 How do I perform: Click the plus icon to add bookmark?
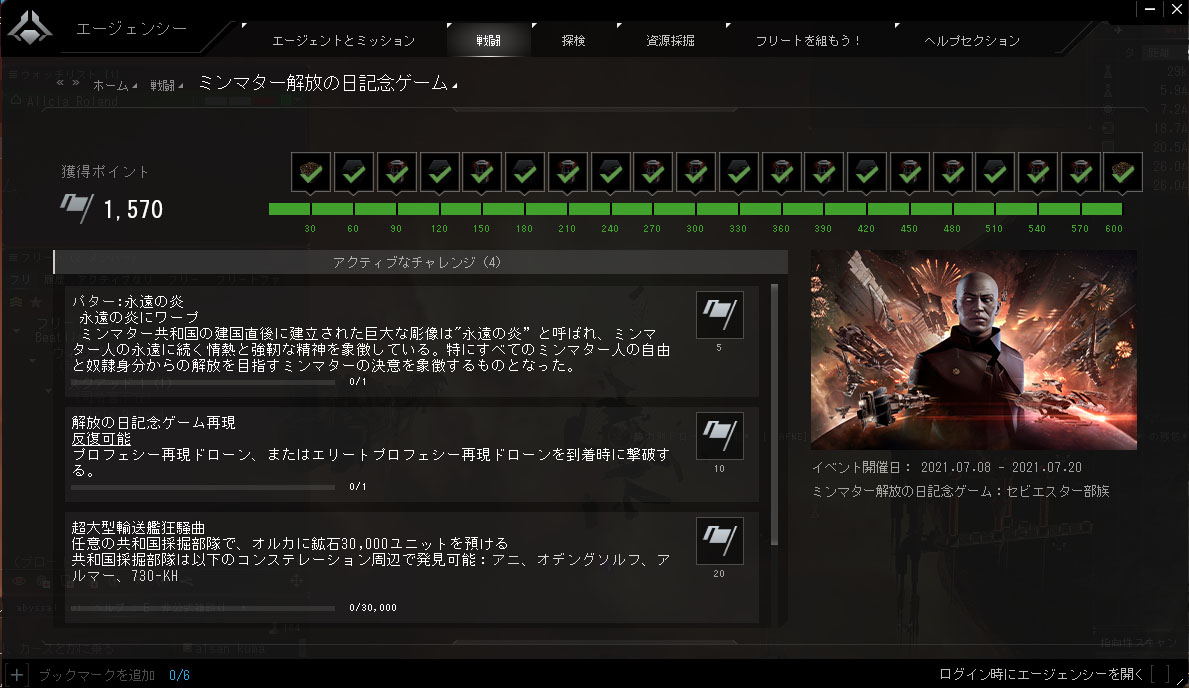point(17,674)
